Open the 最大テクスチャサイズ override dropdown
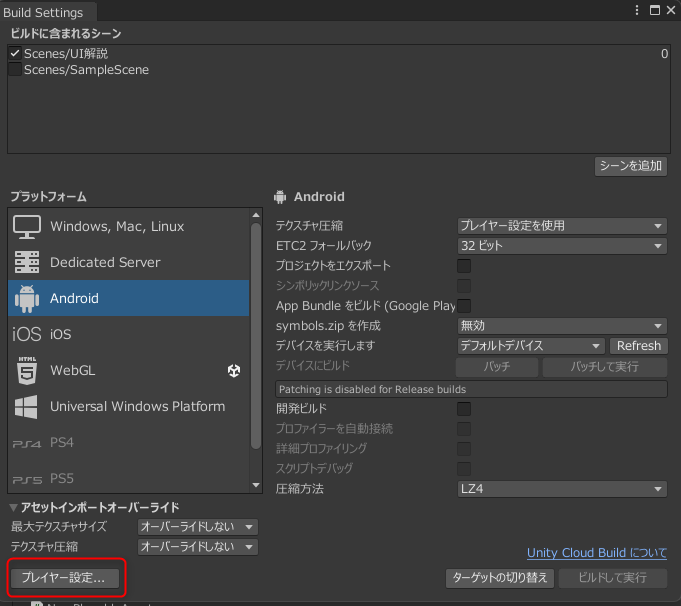Screen dimensions: 681x606 tap(198, 527)
